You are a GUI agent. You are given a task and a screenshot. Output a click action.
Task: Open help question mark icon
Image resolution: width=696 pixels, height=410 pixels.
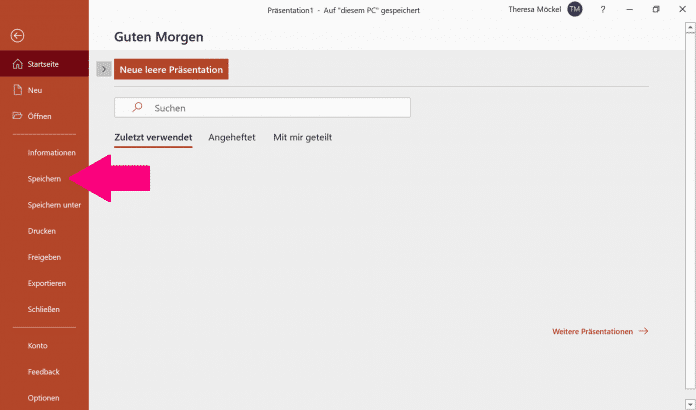point(603,9)
